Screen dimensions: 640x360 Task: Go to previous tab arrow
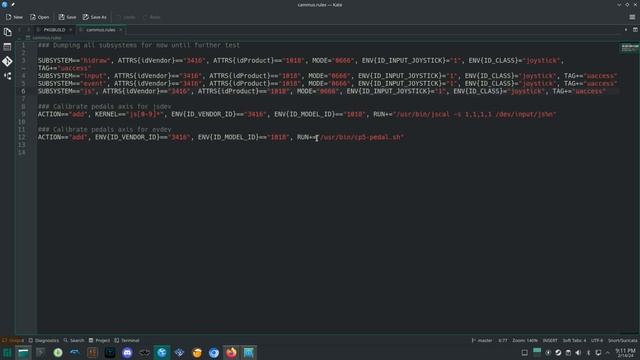coord(19,30)
